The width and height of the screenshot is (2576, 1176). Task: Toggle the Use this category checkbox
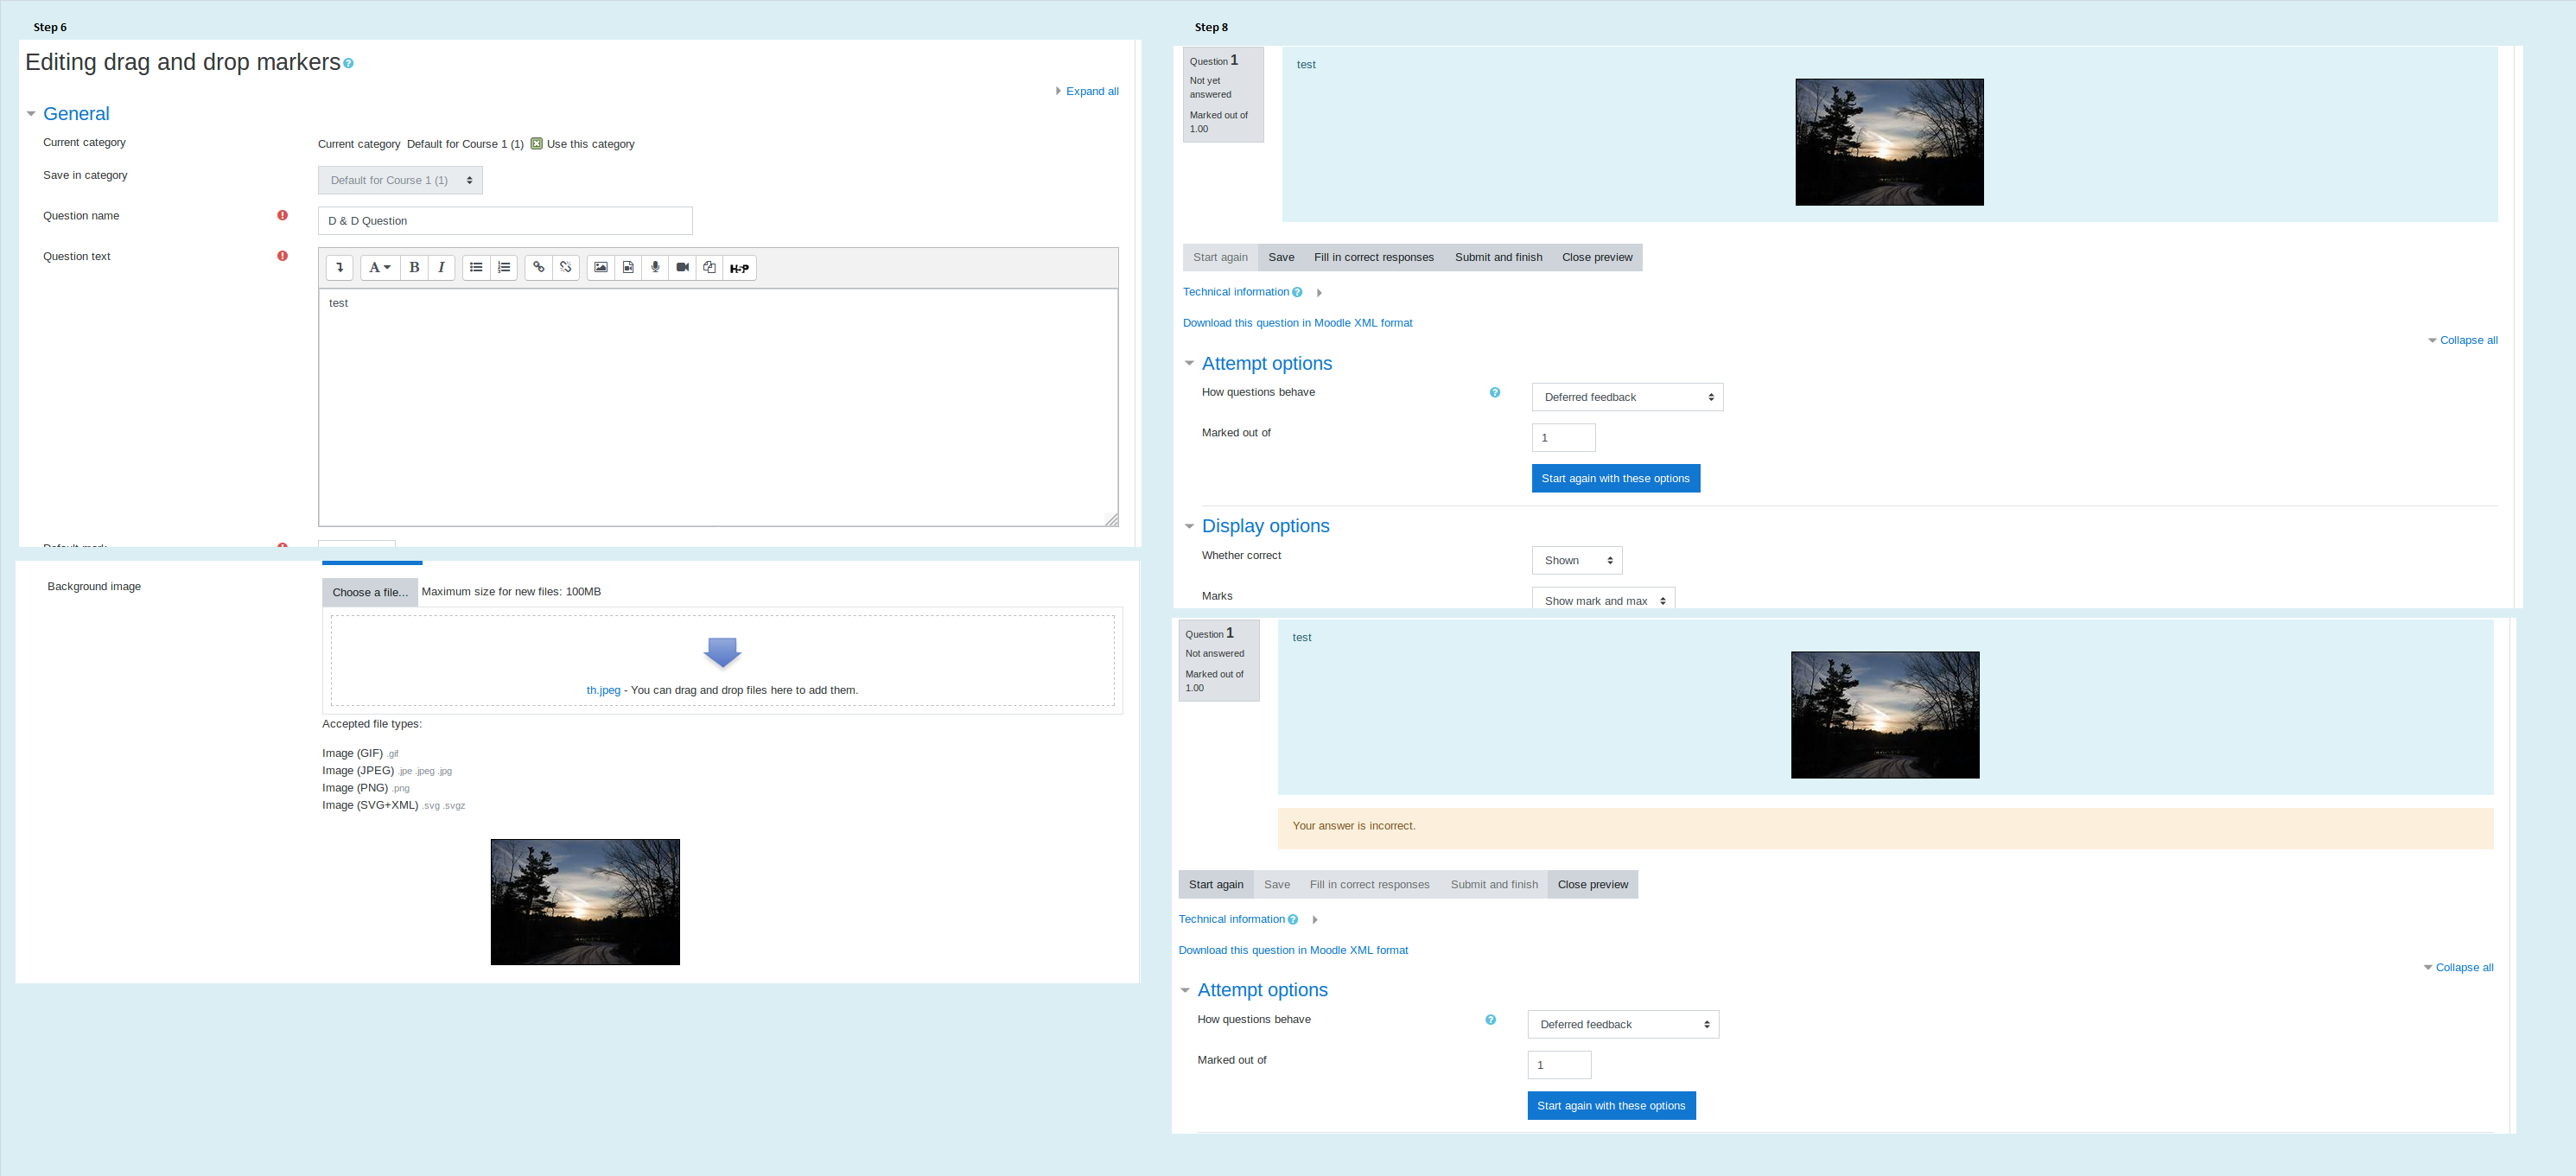click(536, 144)
